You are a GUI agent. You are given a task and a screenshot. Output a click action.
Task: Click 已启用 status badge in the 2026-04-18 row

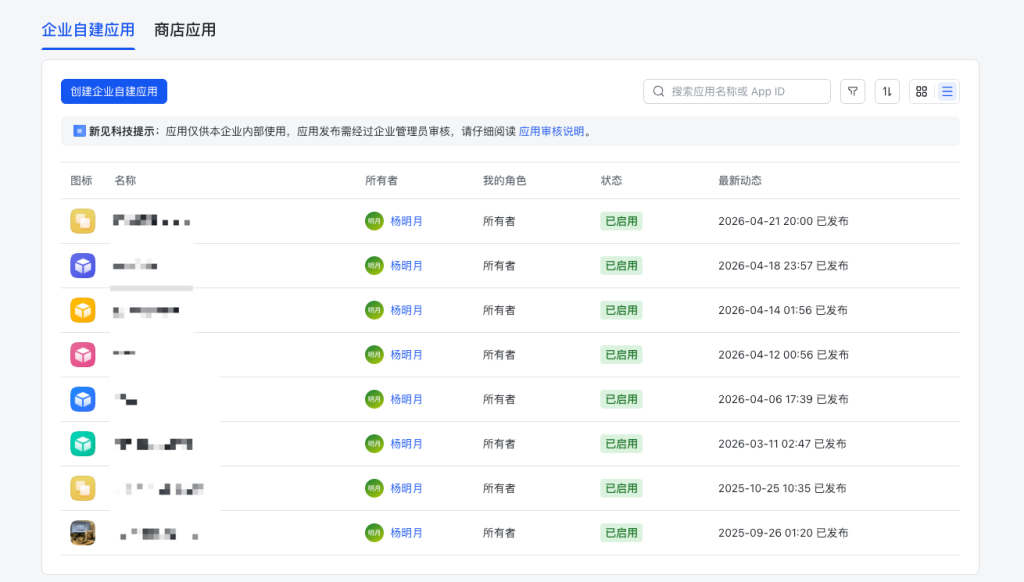621,266
